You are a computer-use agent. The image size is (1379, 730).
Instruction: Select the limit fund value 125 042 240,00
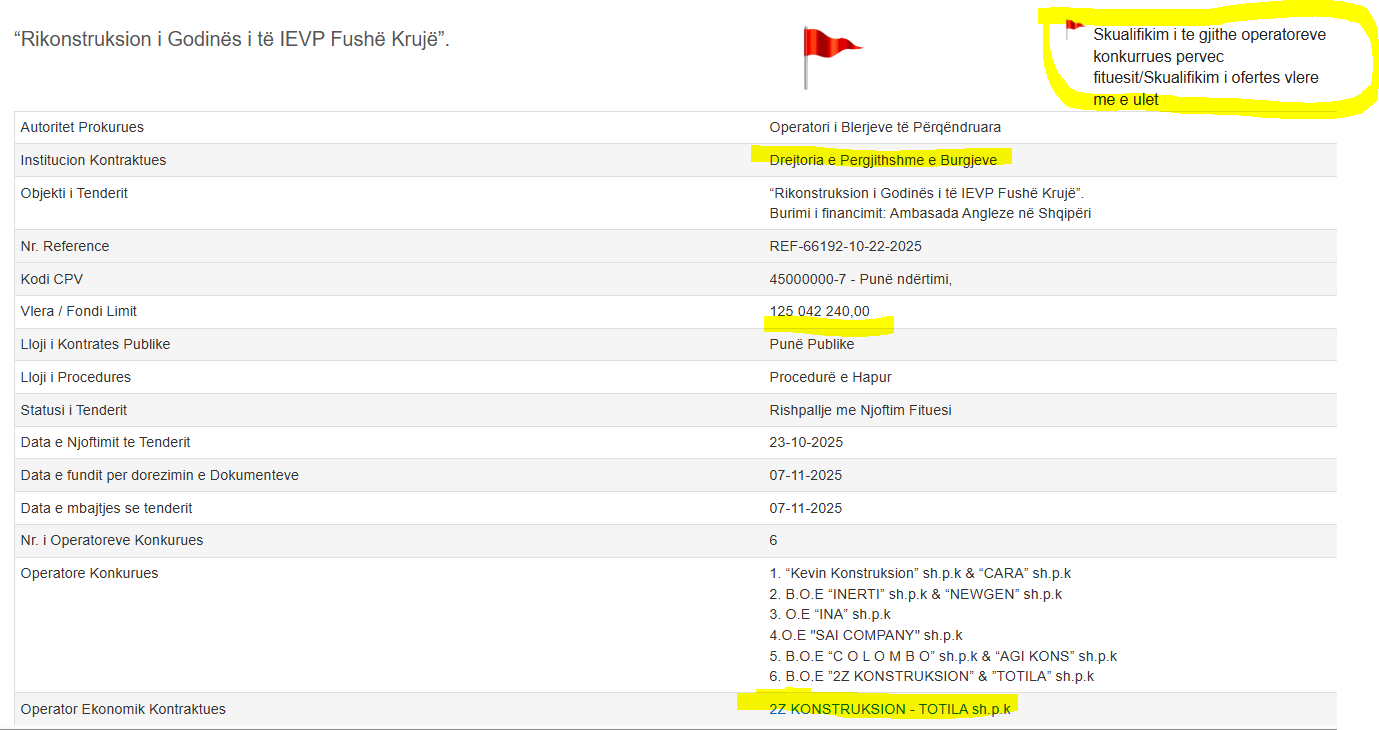[819, 311]
